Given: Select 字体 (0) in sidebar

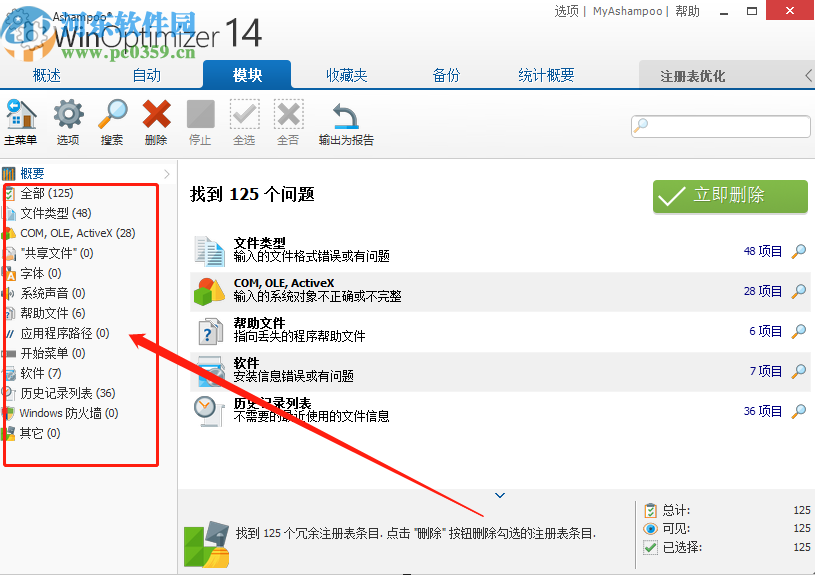Looking at the screenshot, I should click(41, 273).
